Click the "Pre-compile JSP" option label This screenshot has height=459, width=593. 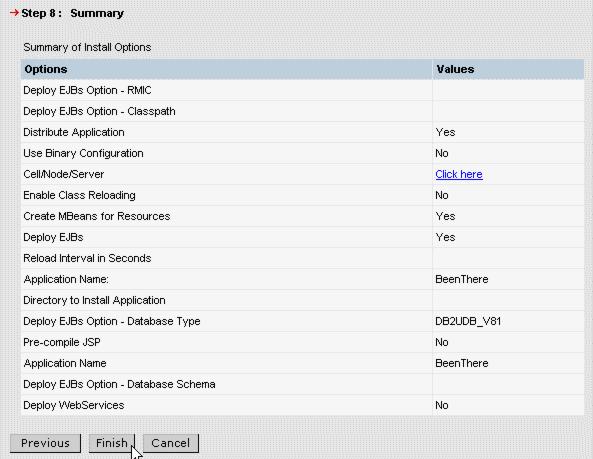click(x=62, y=342)
